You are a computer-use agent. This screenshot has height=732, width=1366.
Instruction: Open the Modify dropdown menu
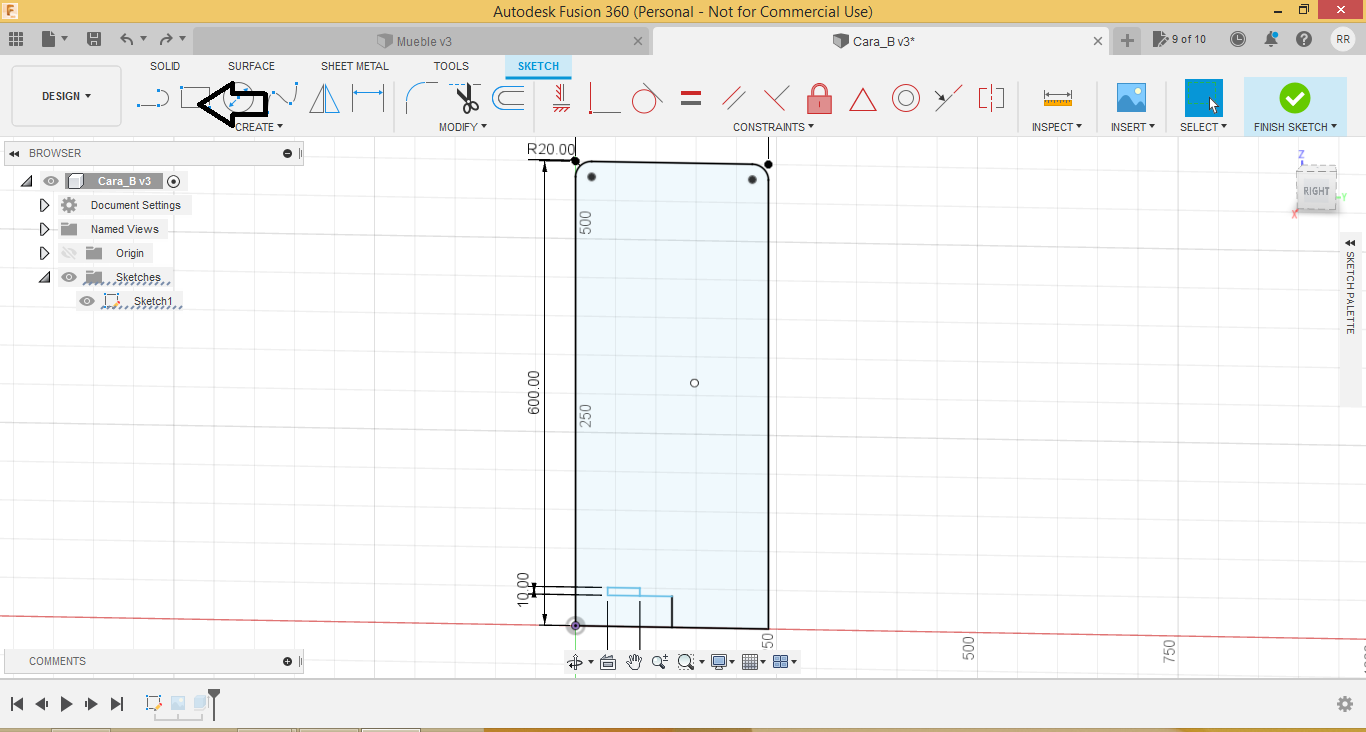pos(463,127)
